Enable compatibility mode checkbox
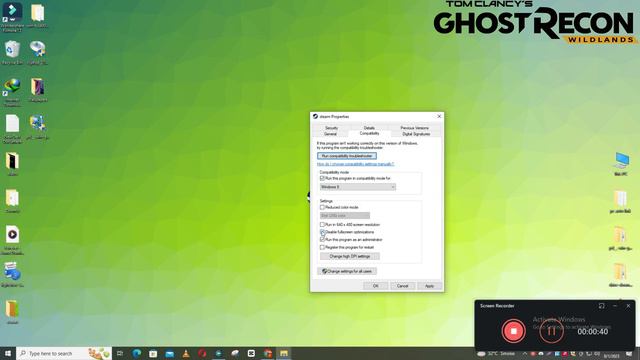This screenshot has width=640, height=360. tap(322, 178)
